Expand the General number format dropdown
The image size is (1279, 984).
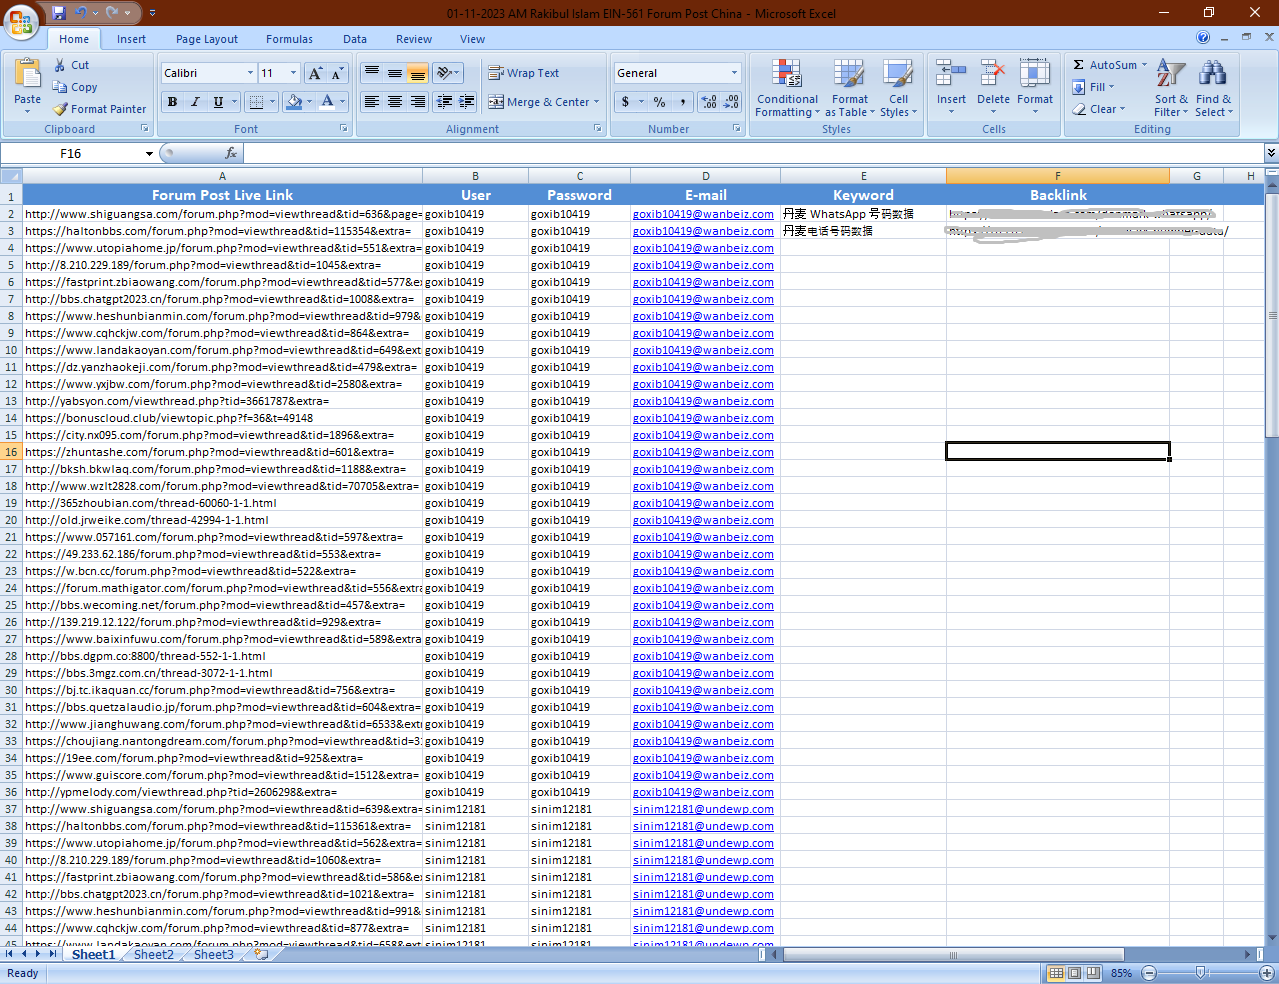734,73
